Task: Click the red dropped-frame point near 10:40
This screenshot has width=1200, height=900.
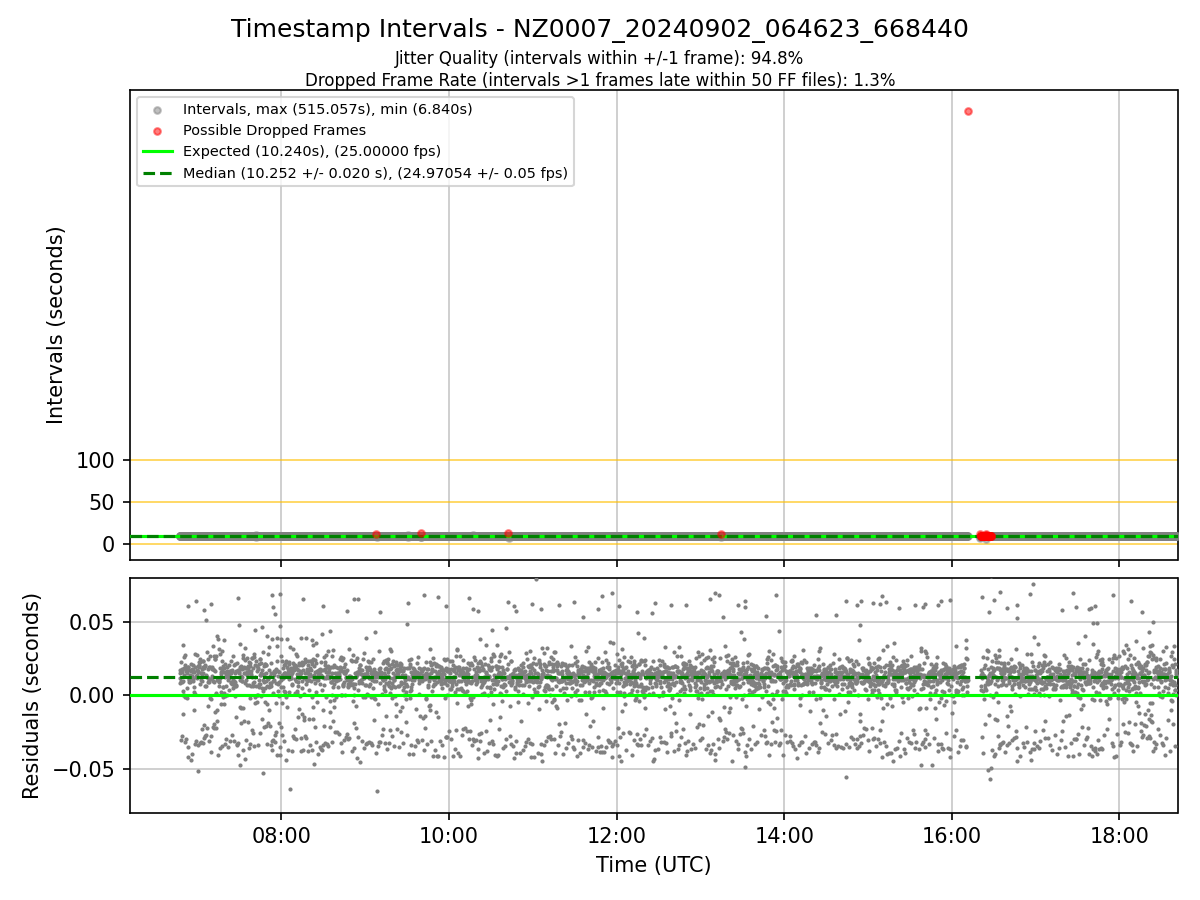Action: [508, 534]
